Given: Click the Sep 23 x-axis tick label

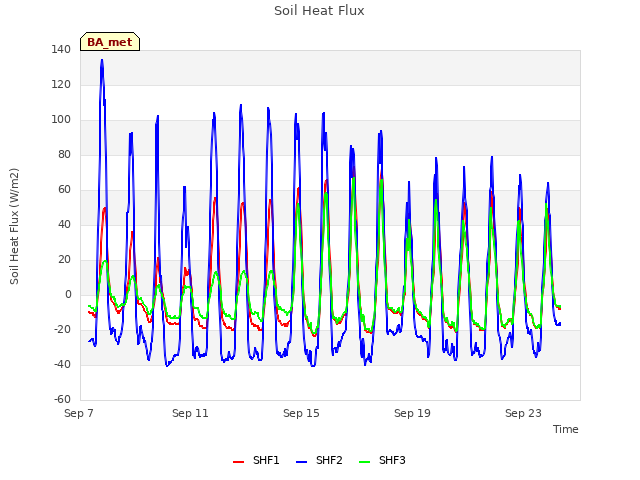Looking at the screenshot, I should [523, 413].
